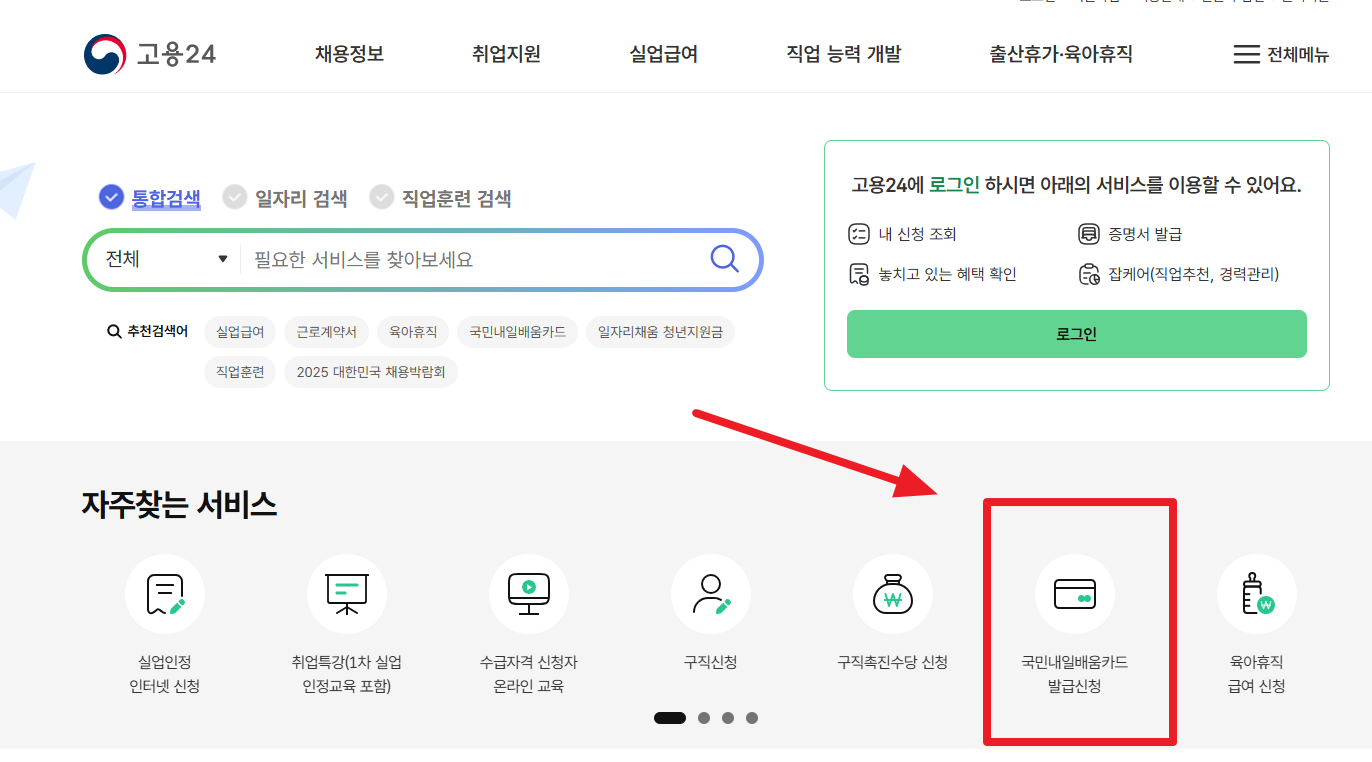Open the 국민내일배움카드 recommended keyword link
The width and height of the screenshot is (1372, 762).
pos(517,331)
